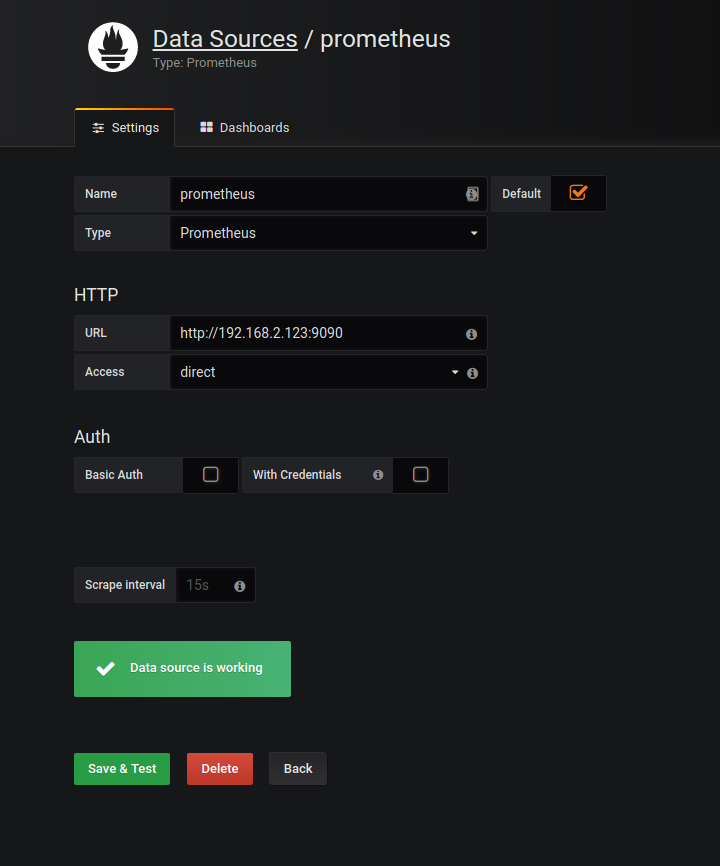Switch to the Settings tab

(125, 128)
